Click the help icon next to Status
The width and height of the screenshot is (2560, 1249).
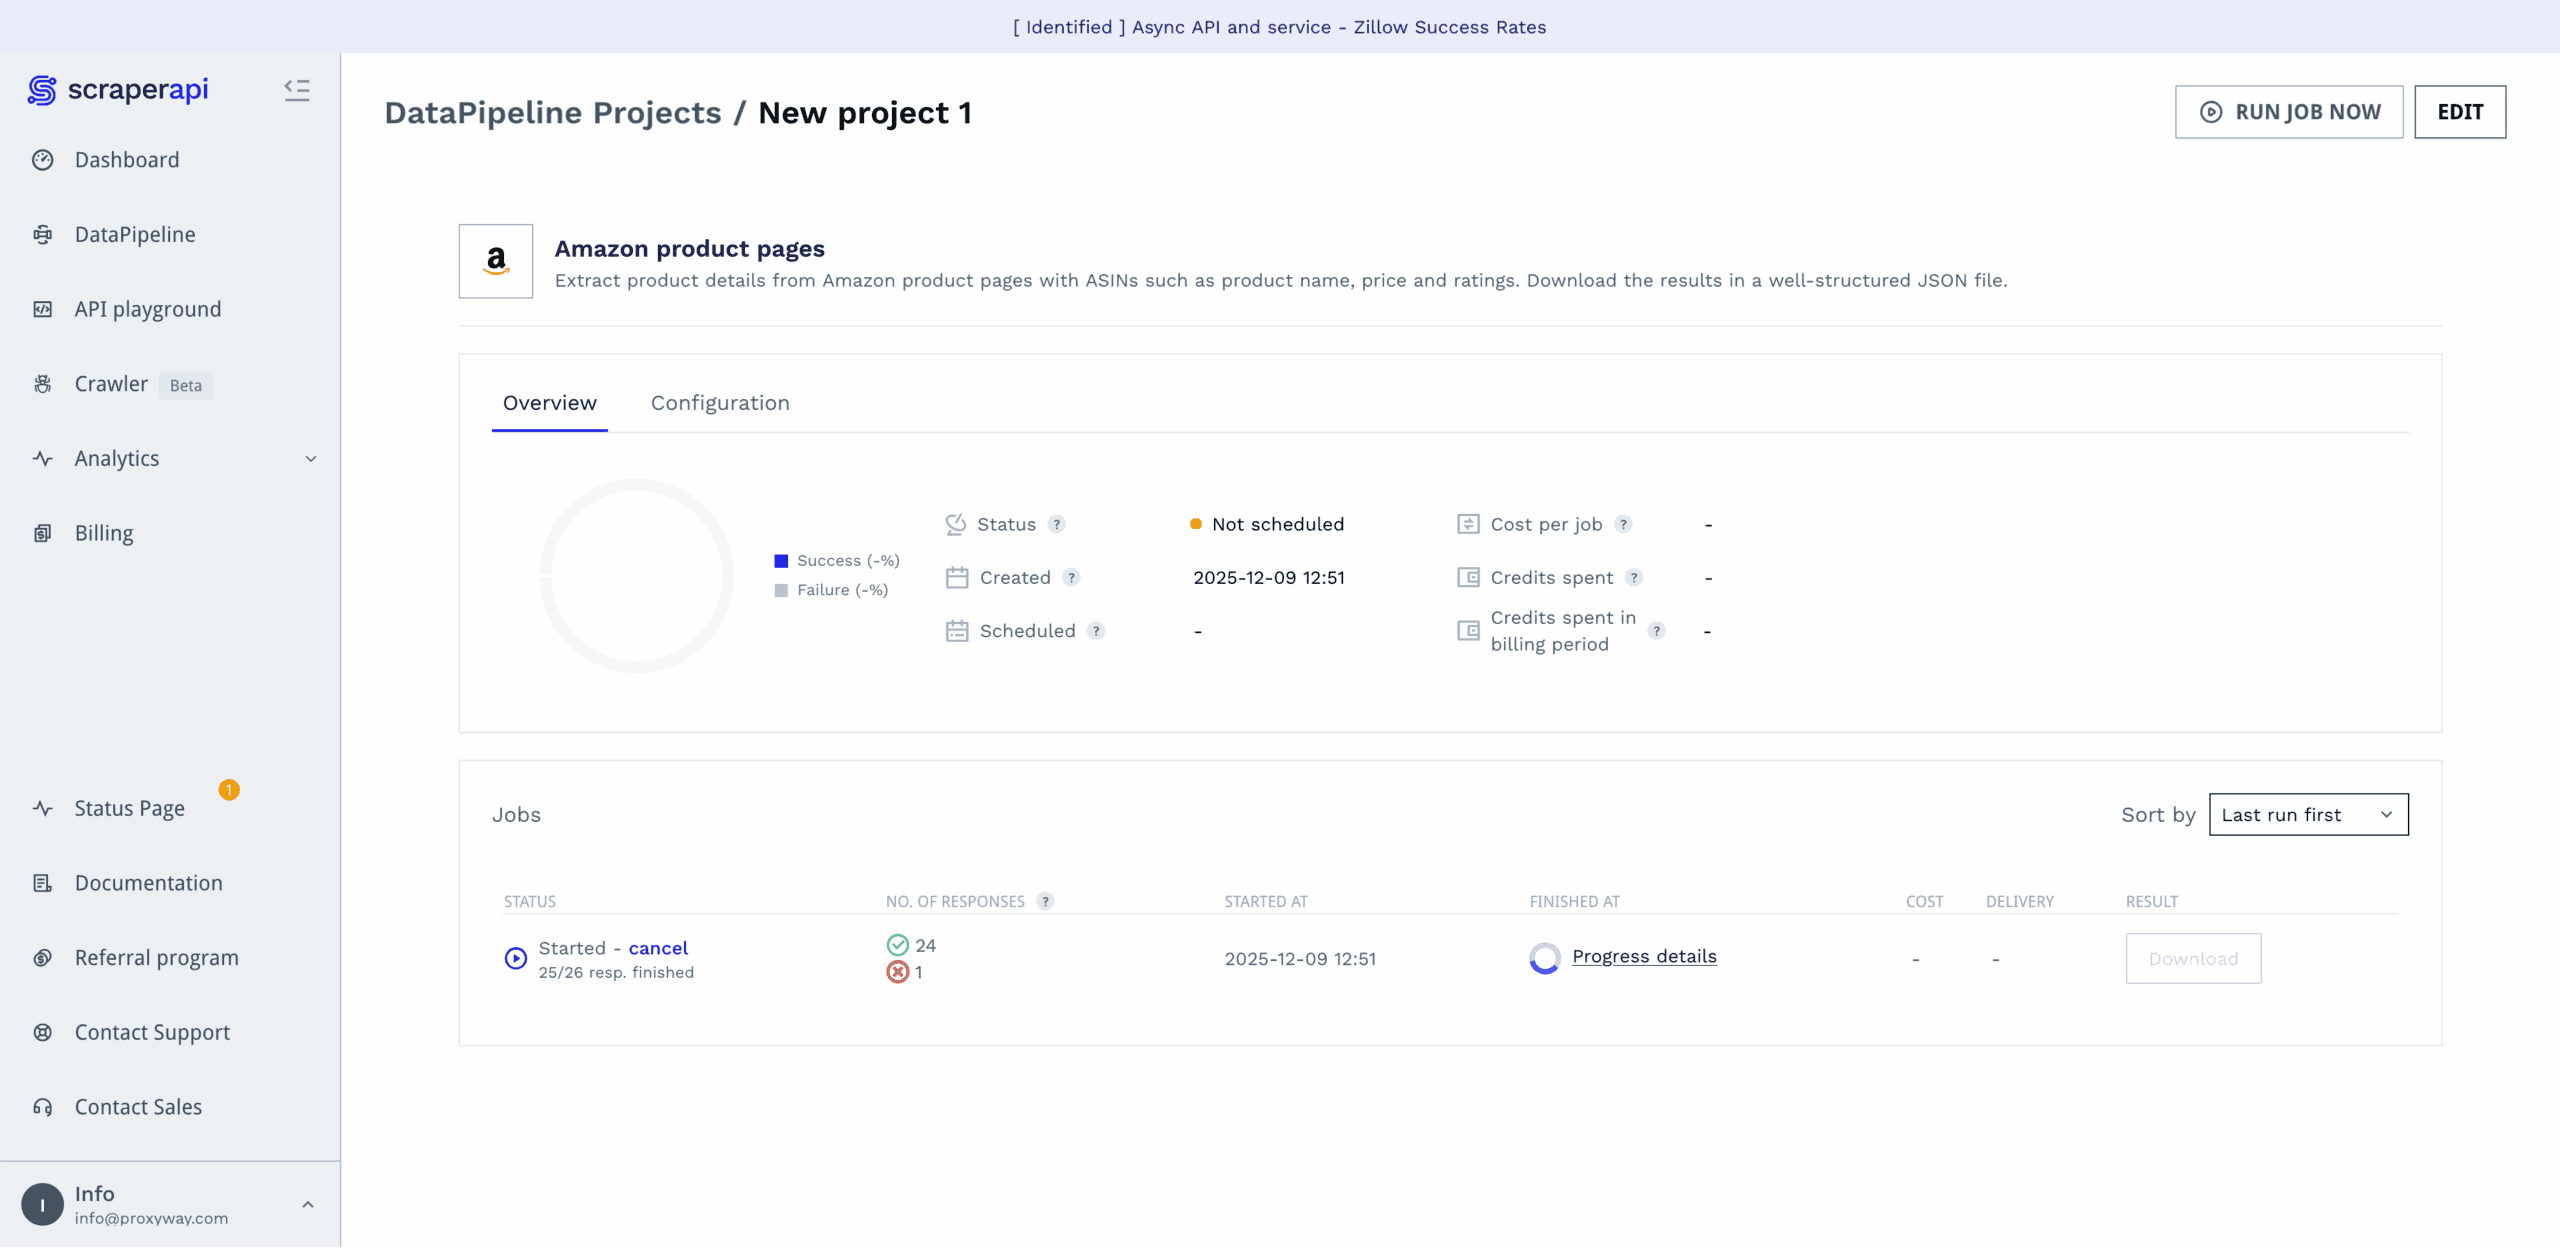coord(1057,524)
